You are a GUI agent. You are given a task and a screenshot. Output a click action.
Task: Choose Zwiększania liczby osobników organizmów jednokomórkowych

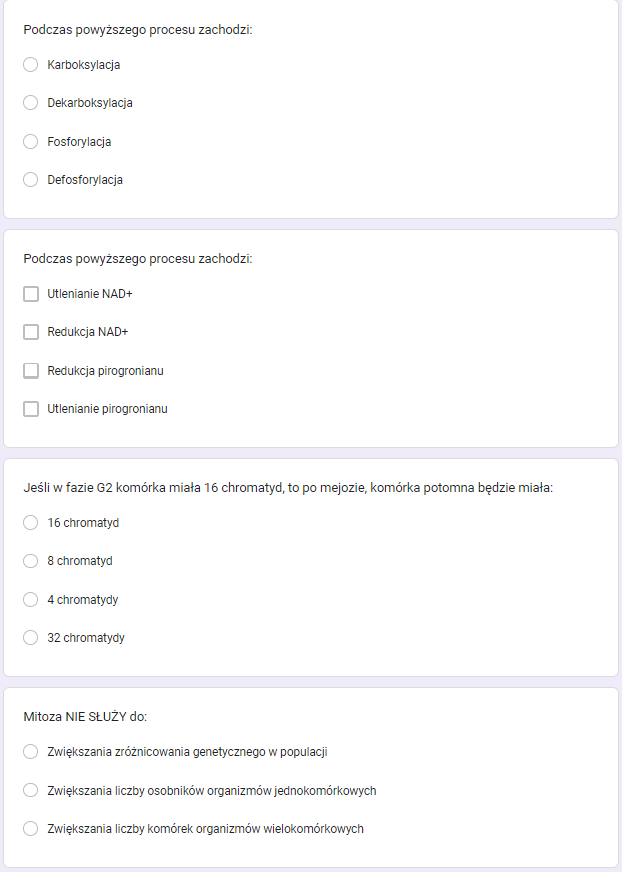point(31,790)
